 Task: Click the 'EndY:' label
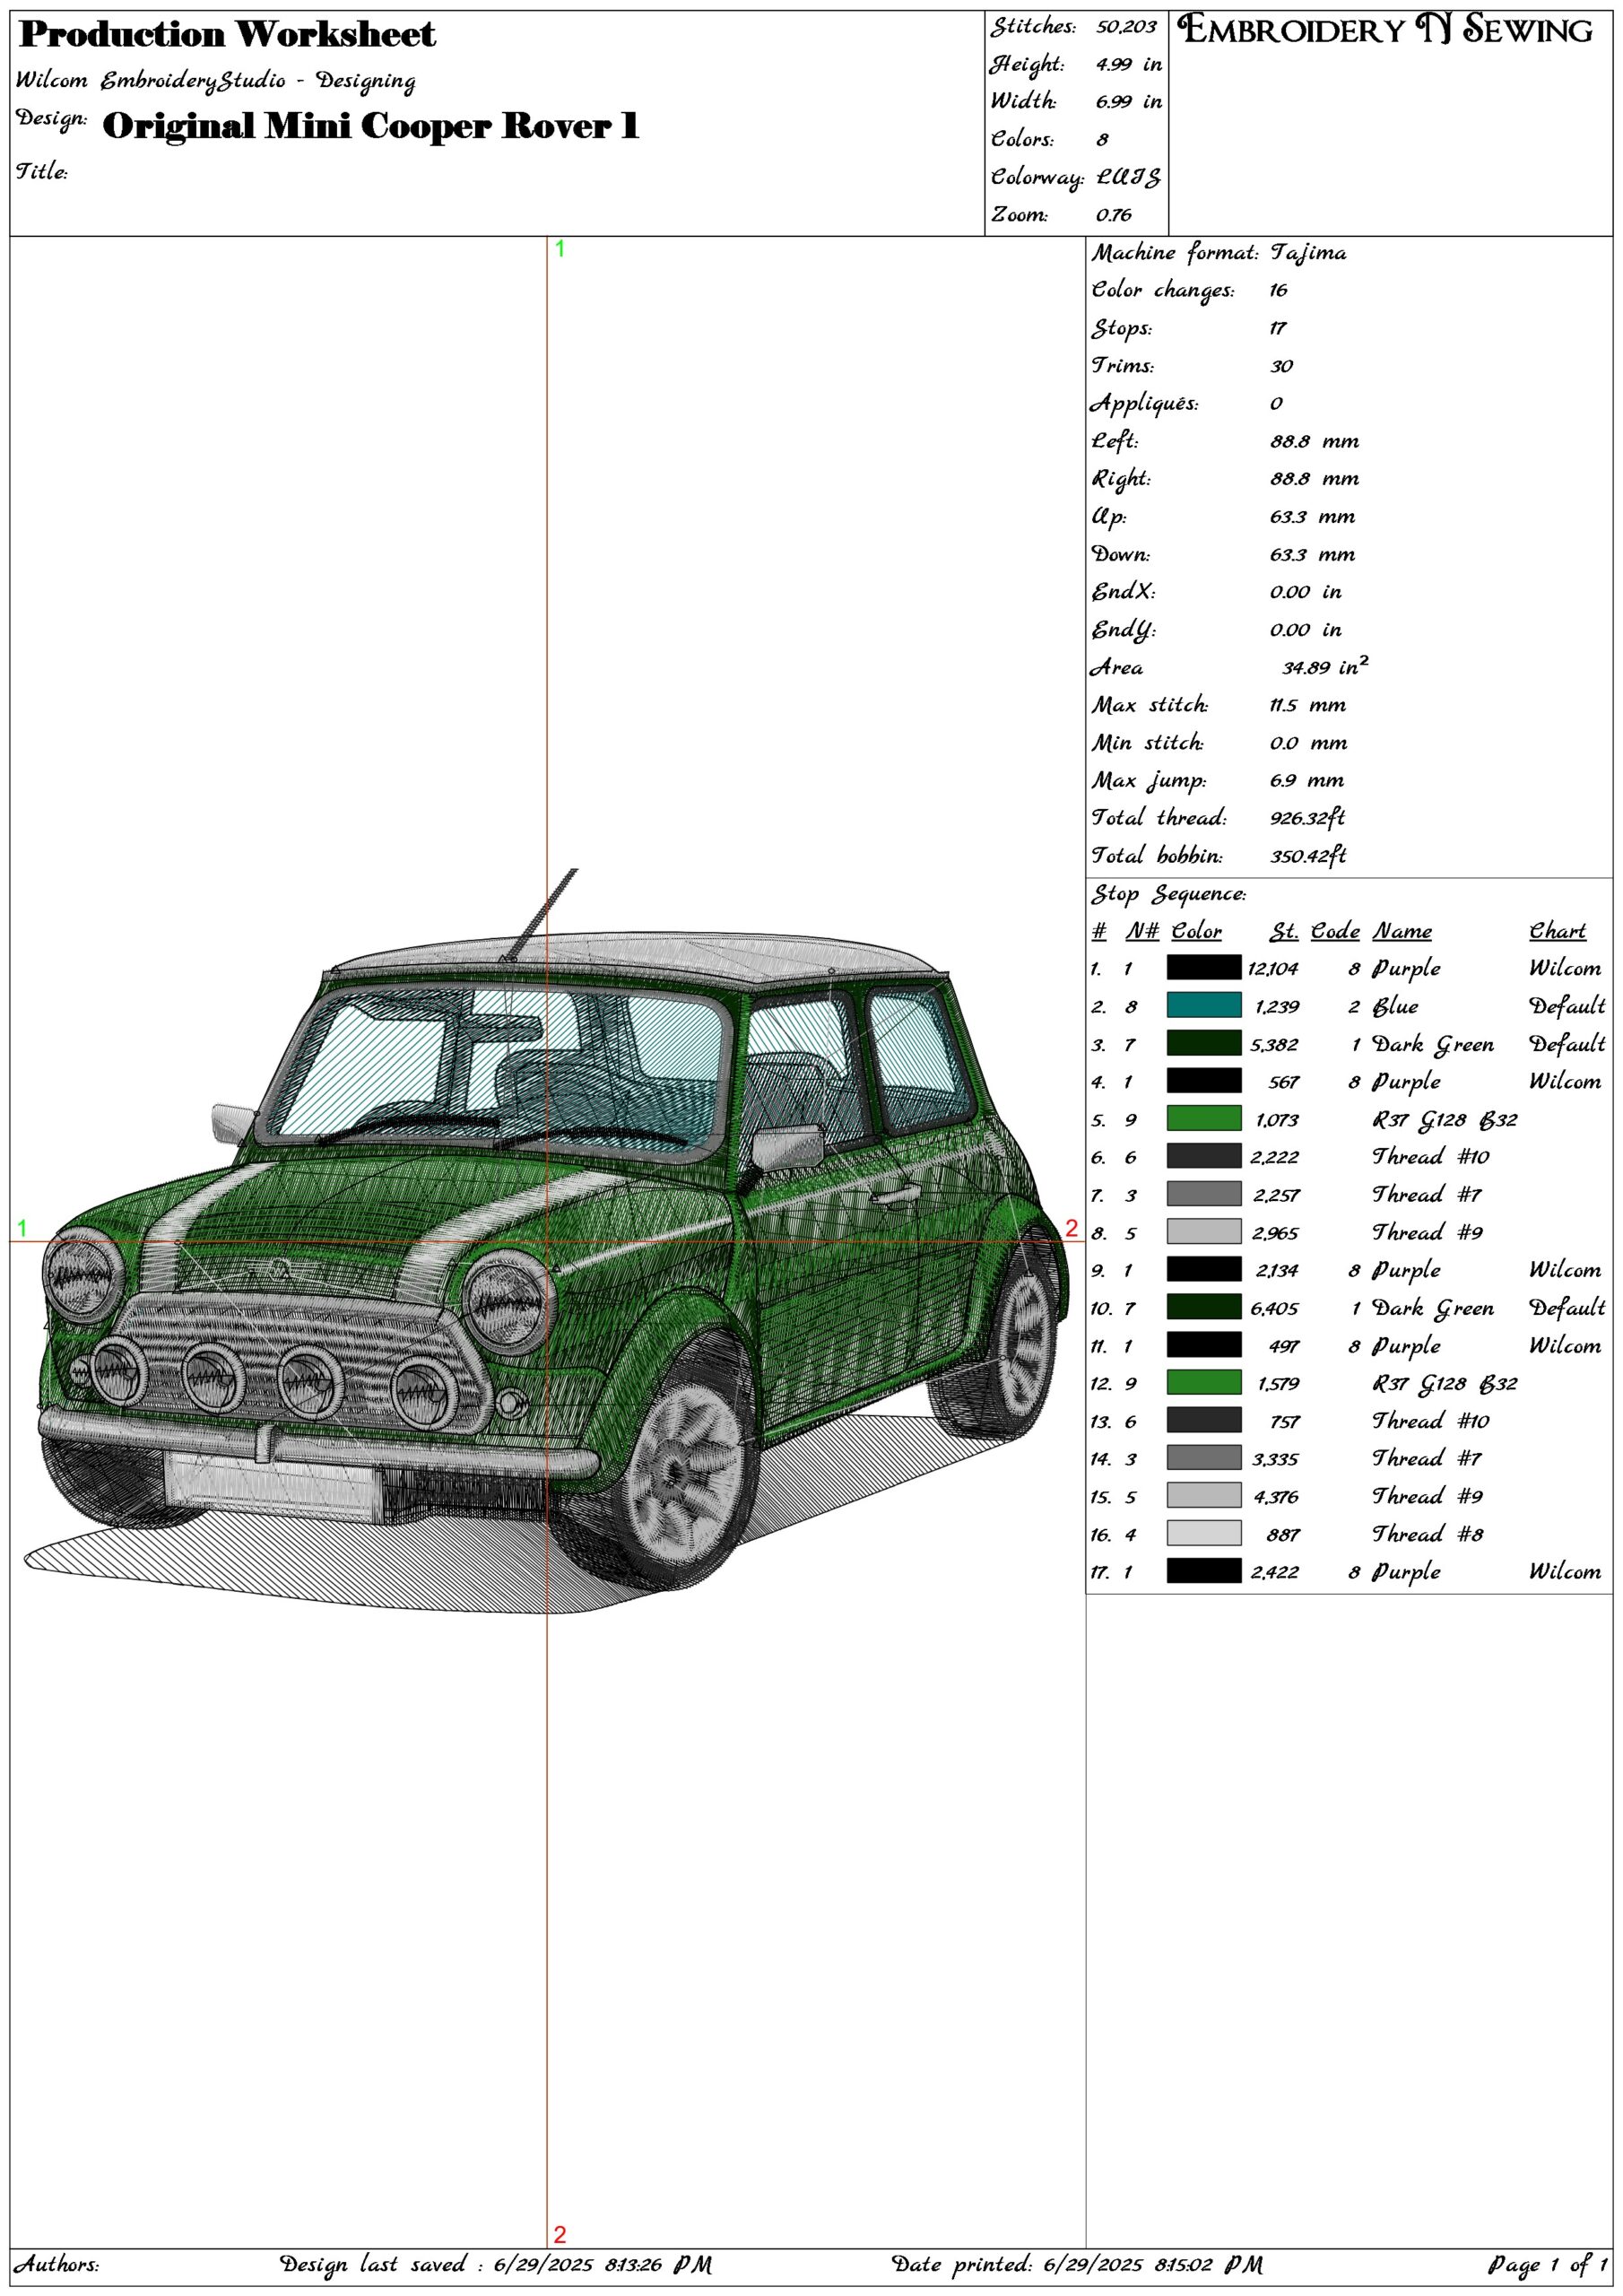[1123, 630]
